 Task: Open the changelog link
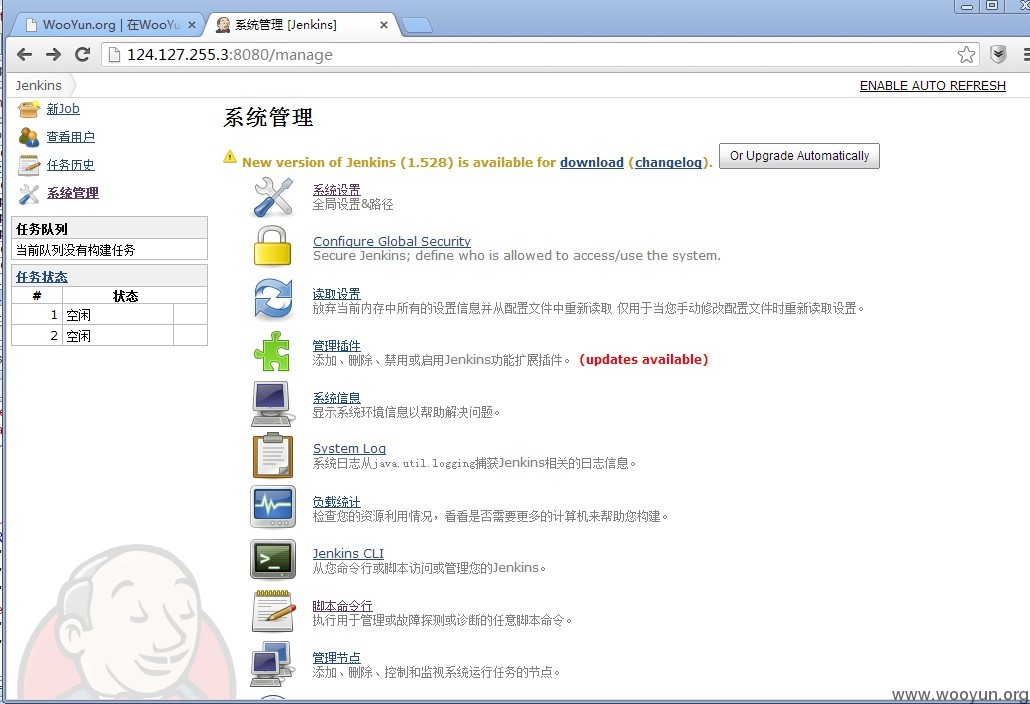tap(668, 162)
